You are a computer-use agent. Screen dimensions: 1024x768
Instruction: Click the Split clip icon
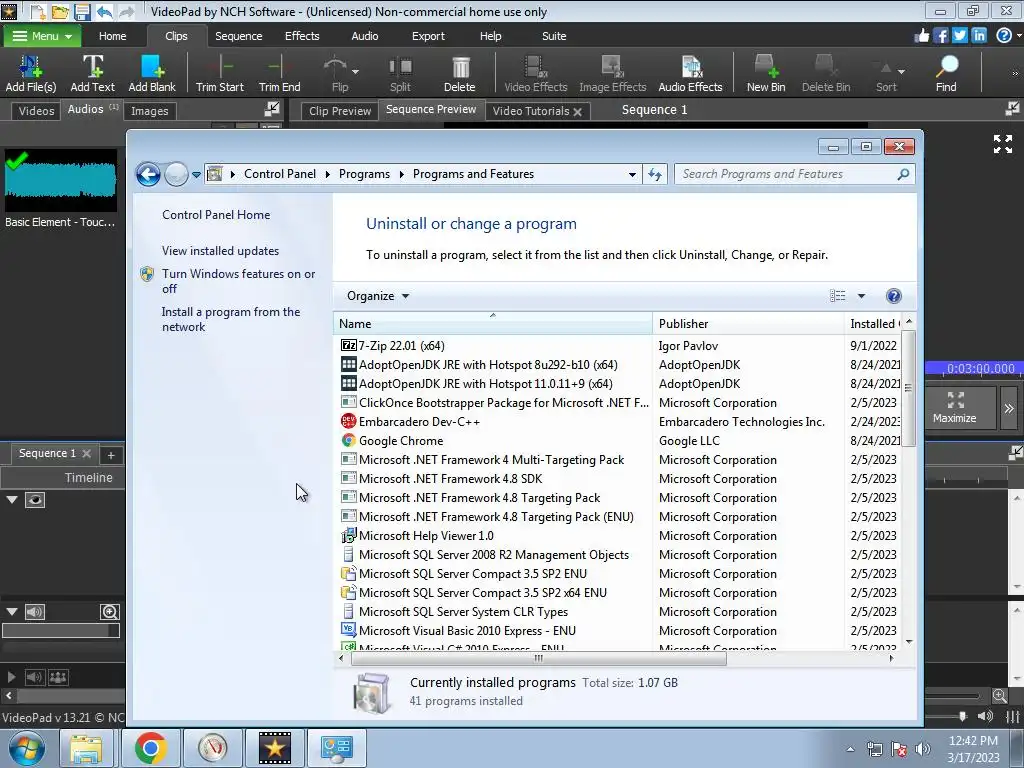tap(400, 73)
